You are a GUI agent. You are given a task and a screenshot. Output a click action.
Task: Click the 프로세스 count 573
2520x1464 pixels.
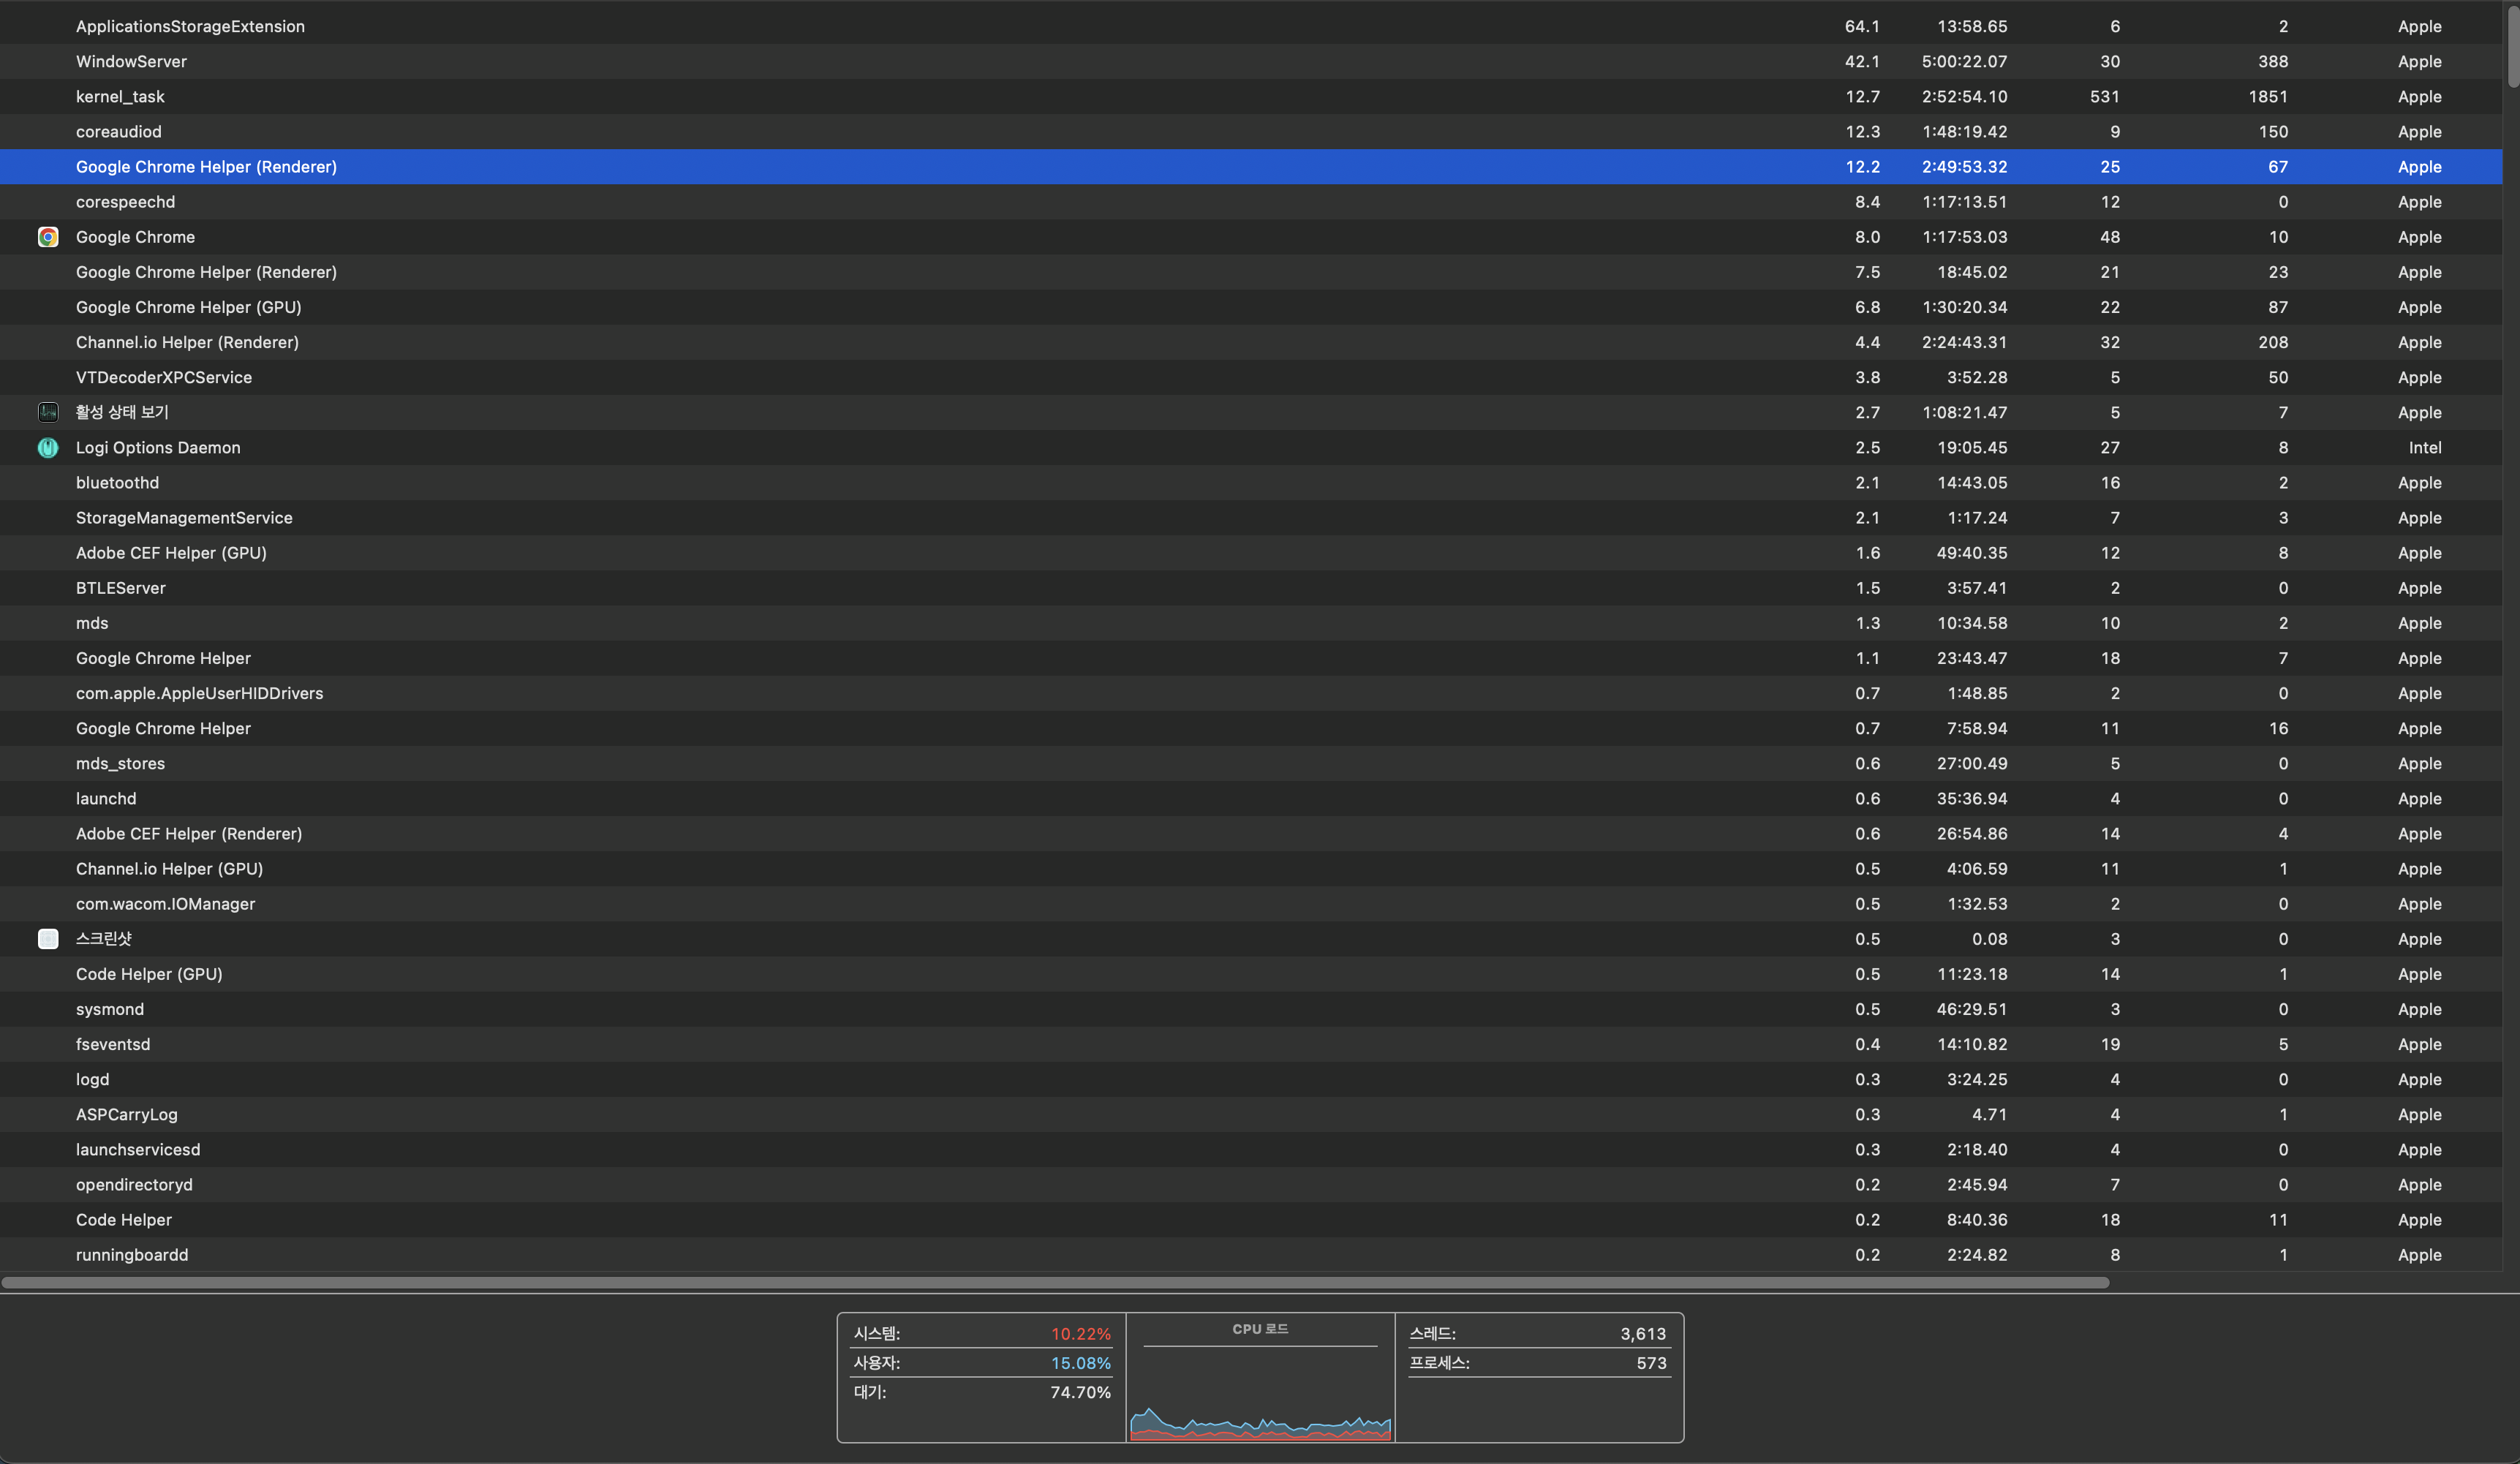[1651, 1363]
